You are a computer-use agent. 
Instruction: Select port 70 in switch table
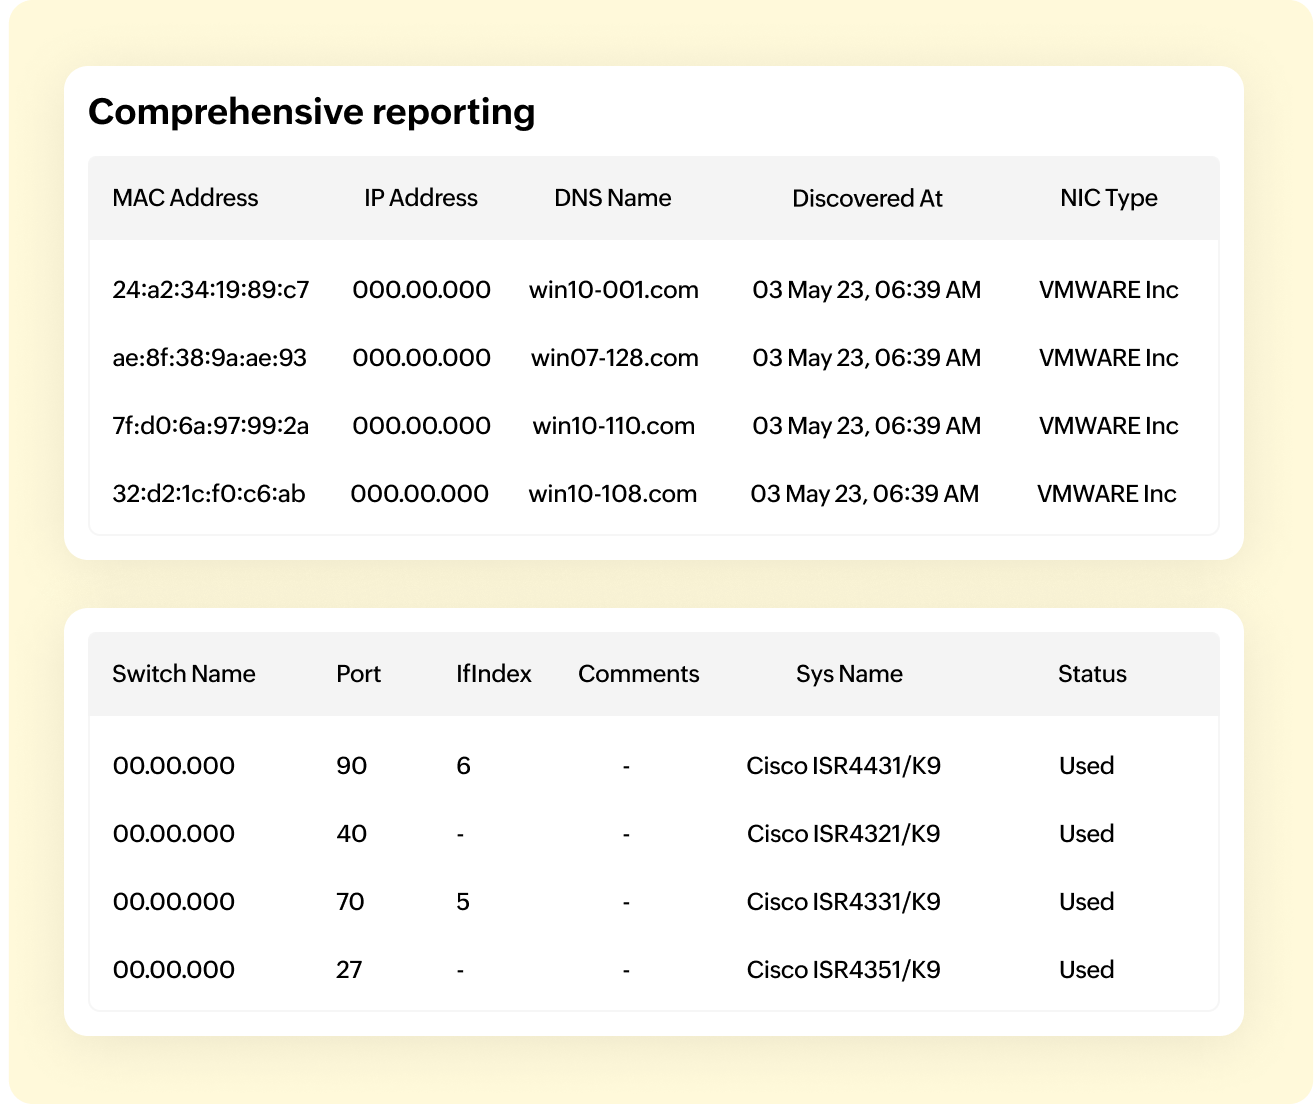pyautogui.click(x=350, y=902)
